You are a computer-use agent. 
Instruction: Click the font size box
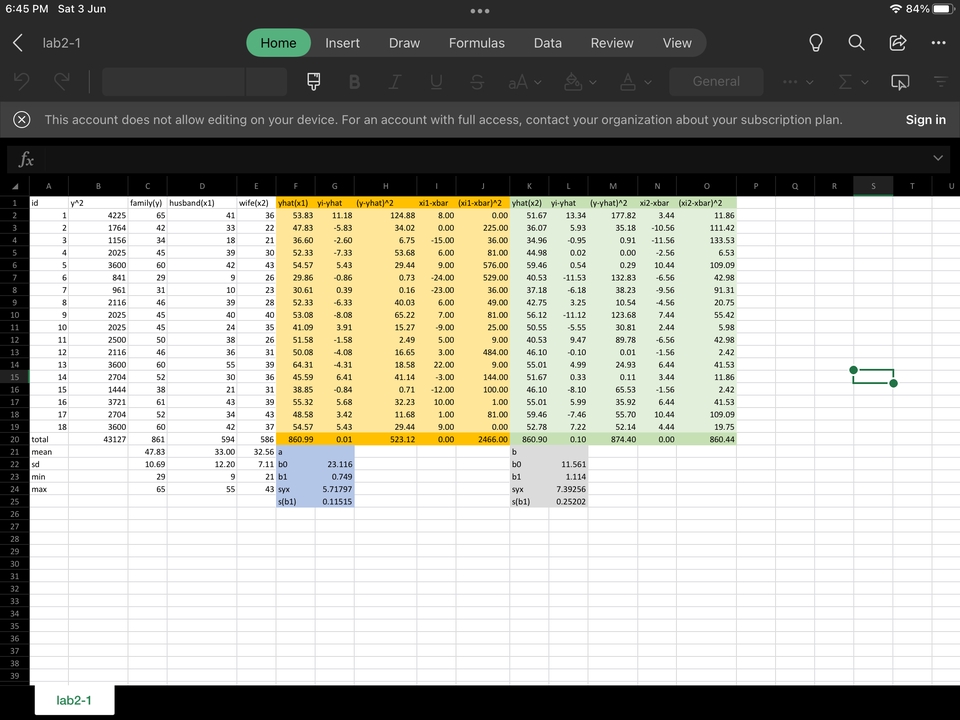click(x=266, y=81)
